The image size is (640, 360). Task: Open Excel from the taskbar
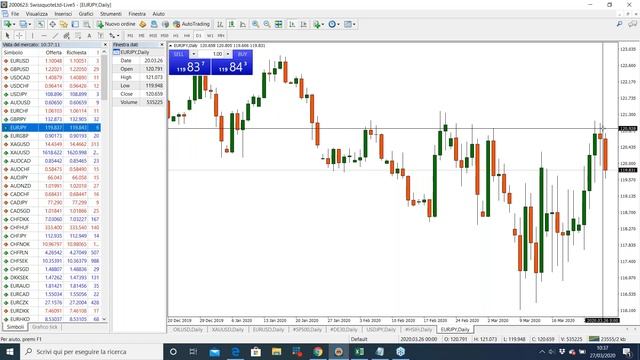pyautogui.click(x=359, y=351)
